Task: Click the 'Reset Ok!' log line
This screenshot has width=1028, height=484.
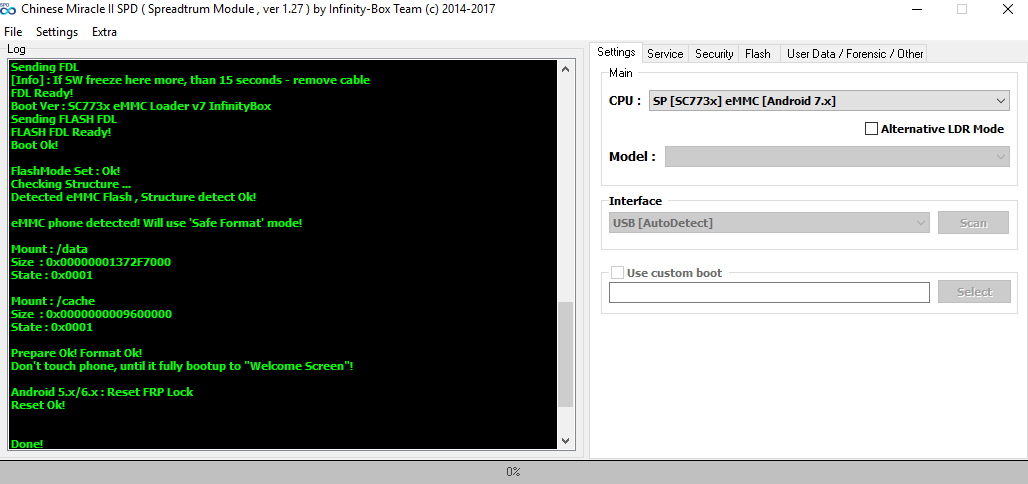Action: (x=38, y=405)
